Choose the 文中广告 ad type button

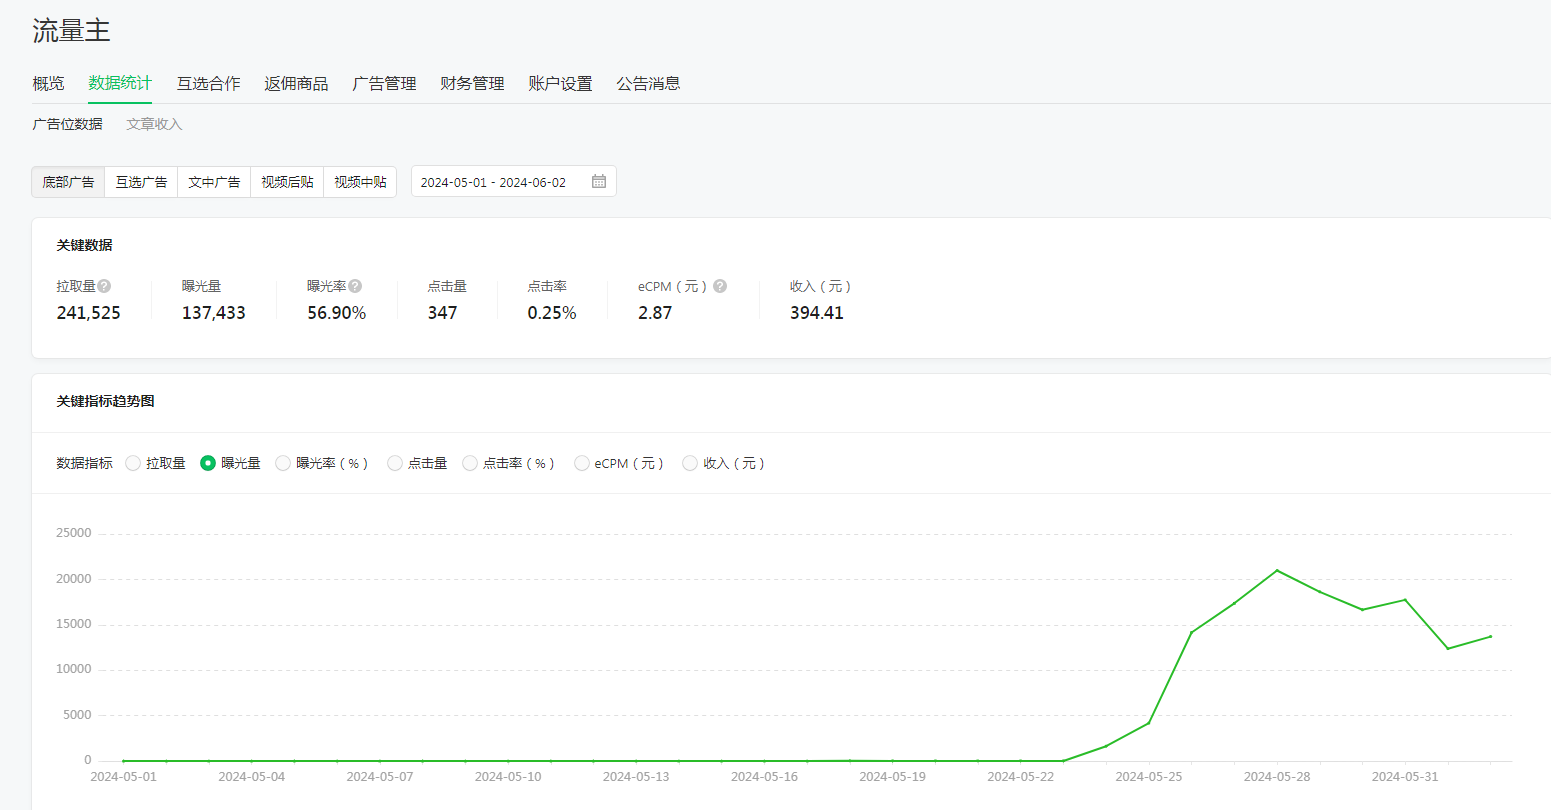(214, 182)
